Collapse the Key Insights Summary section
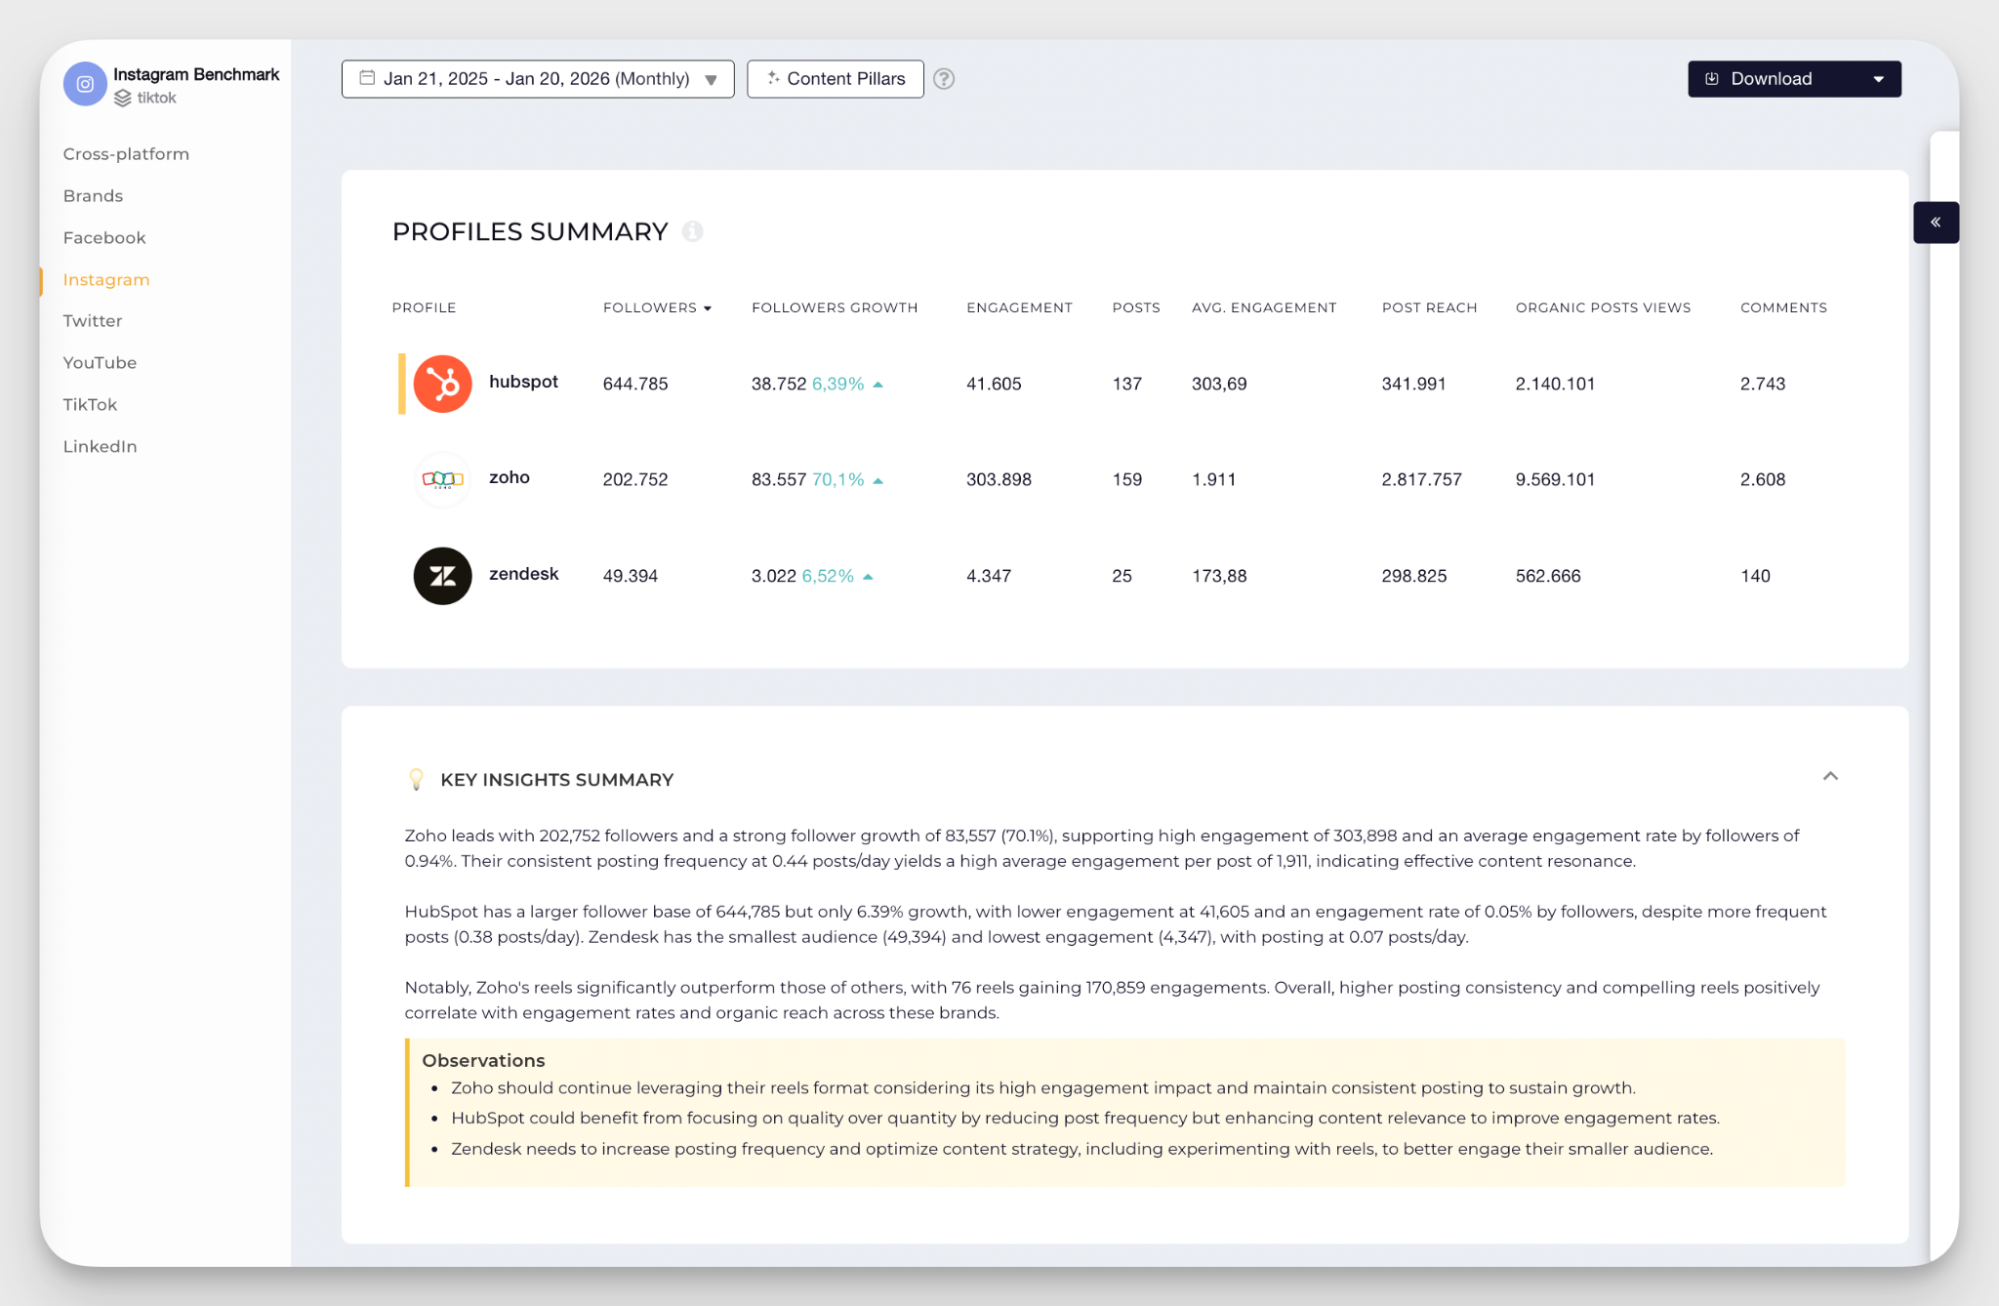1999x1306 pixels. 1832,776
